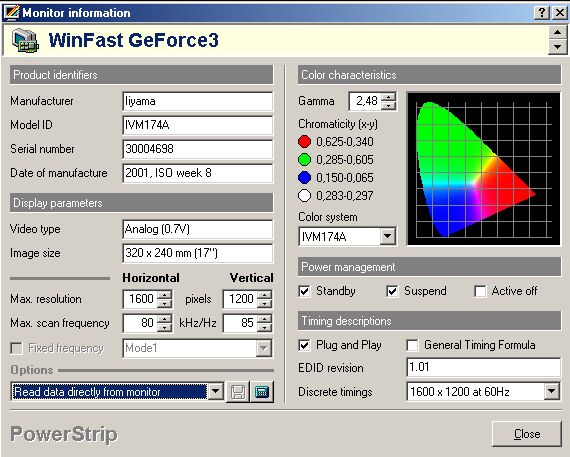Increase Gamma with the up spinner arrow

click(x=389, y=97)
